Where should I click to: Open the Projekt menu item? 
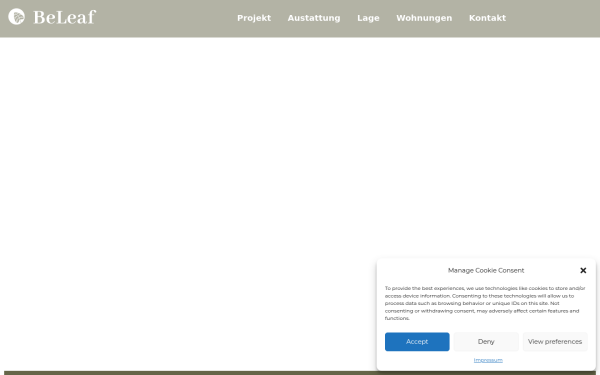pyautogui.click(x=254, y=18)
